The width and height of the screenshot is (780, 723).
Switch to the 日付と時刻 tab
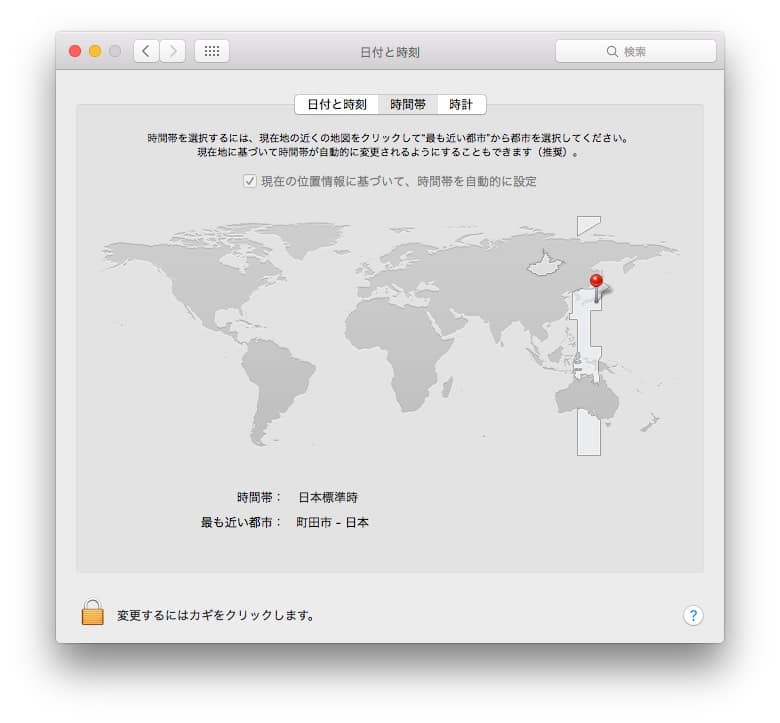pyautogui.click(x=336, y=104)
